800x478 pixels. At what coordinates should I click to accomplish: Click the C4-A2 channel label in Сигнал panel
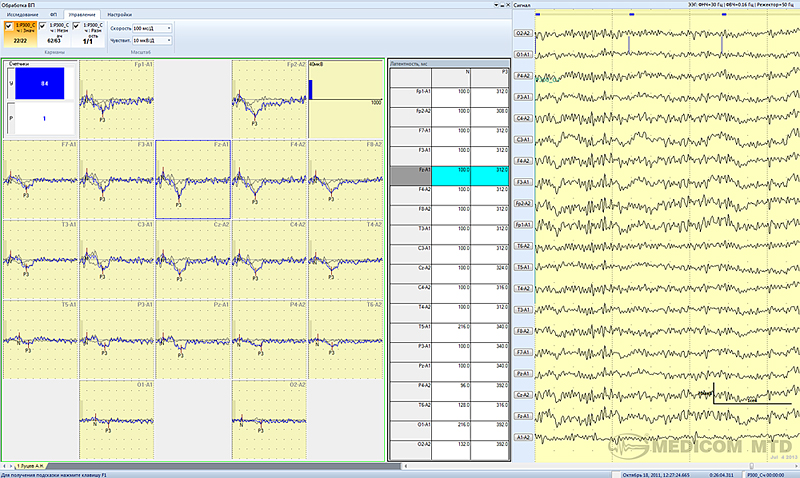tap(523, 118)
